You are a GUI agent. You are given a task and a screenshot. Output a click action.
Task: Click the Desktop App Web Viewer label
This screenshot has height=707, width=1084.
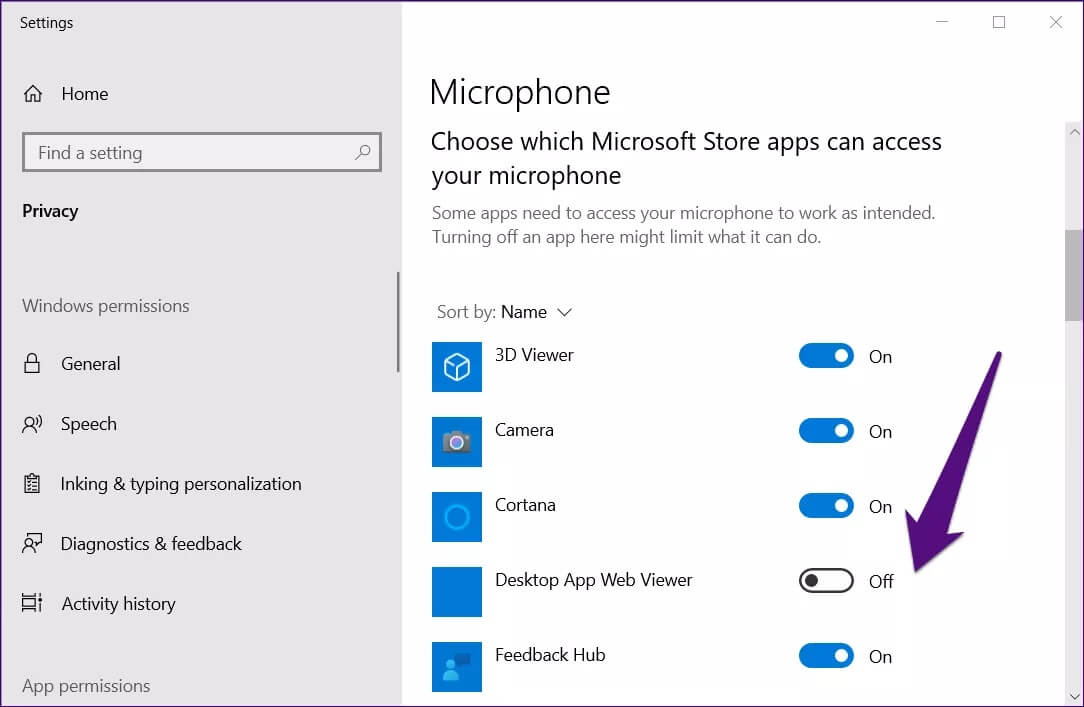(594, 580)
